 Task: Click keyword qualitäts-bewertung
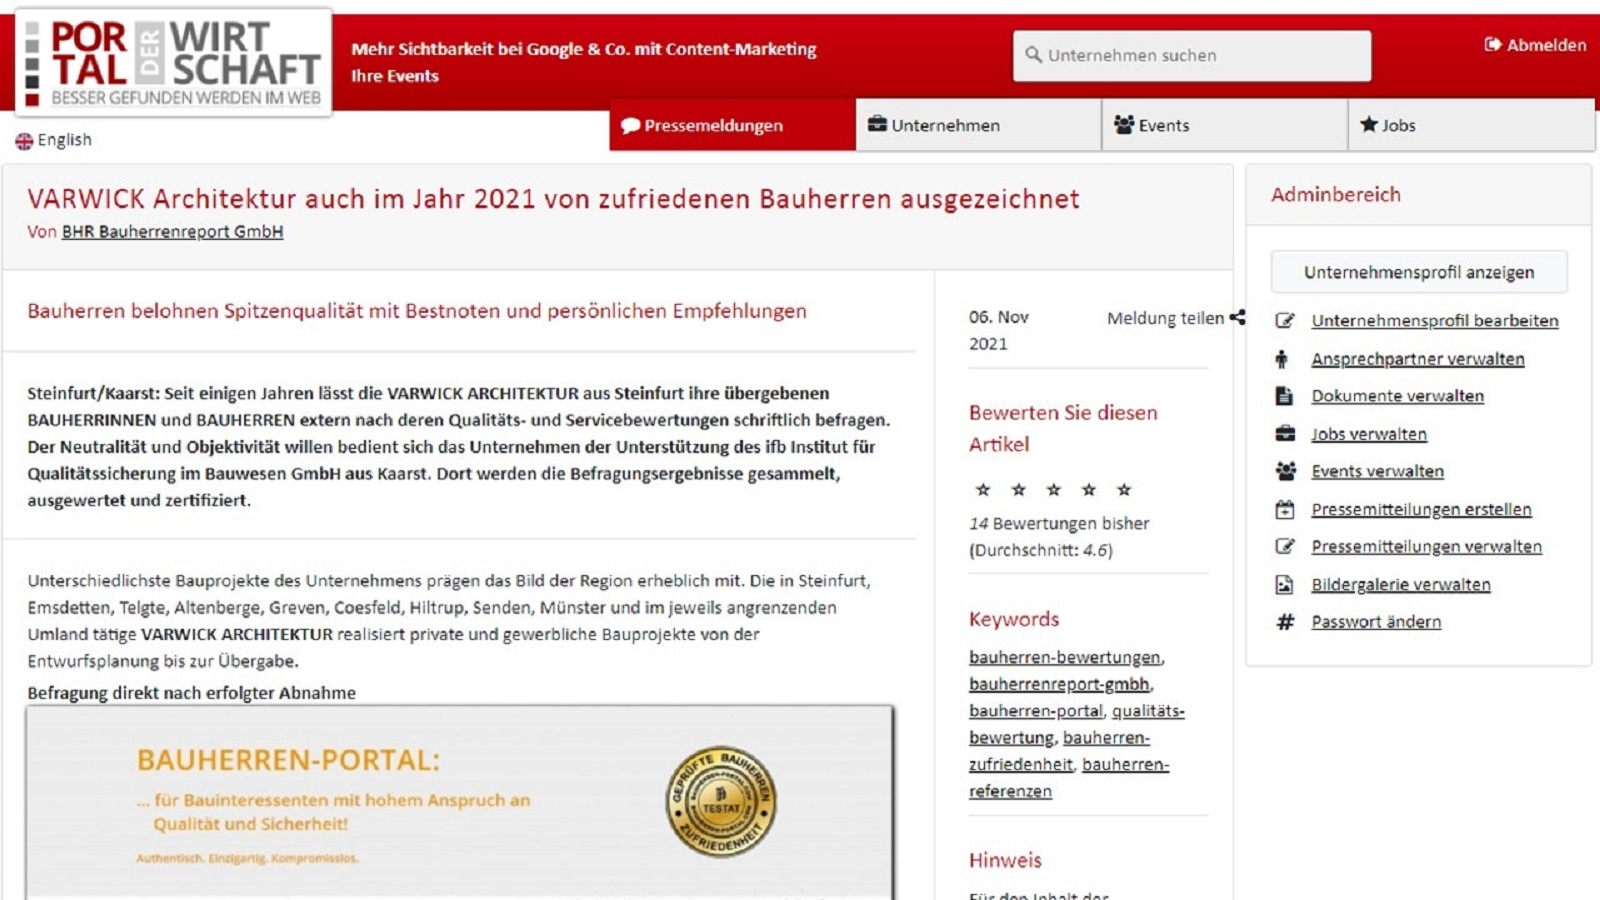point(1148,711)
